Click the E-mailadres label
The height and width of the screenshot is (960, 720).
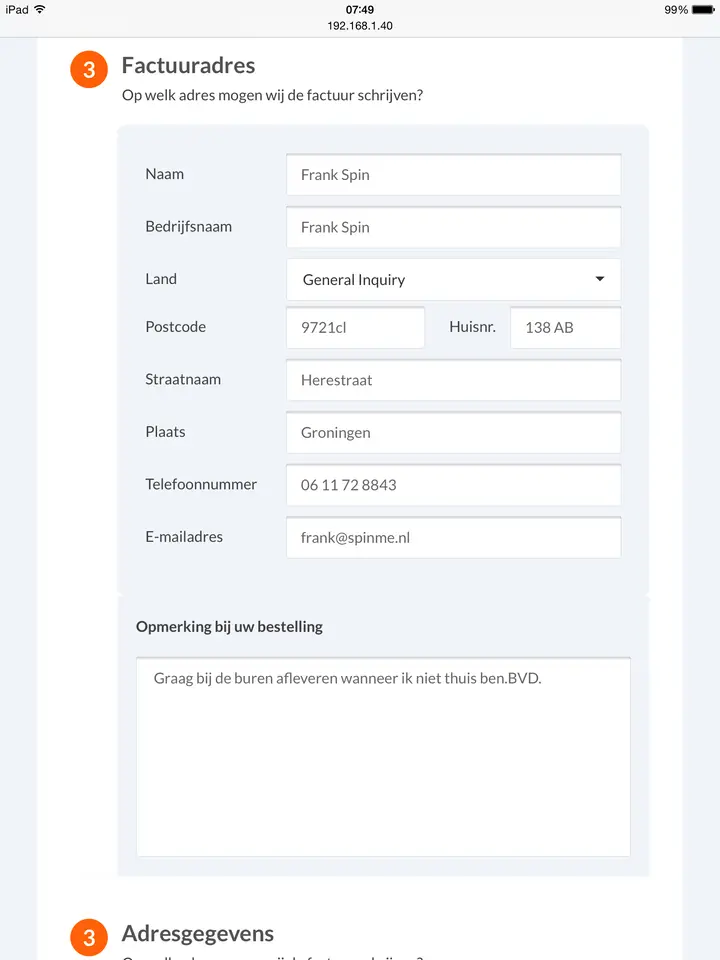coord(184,537)
